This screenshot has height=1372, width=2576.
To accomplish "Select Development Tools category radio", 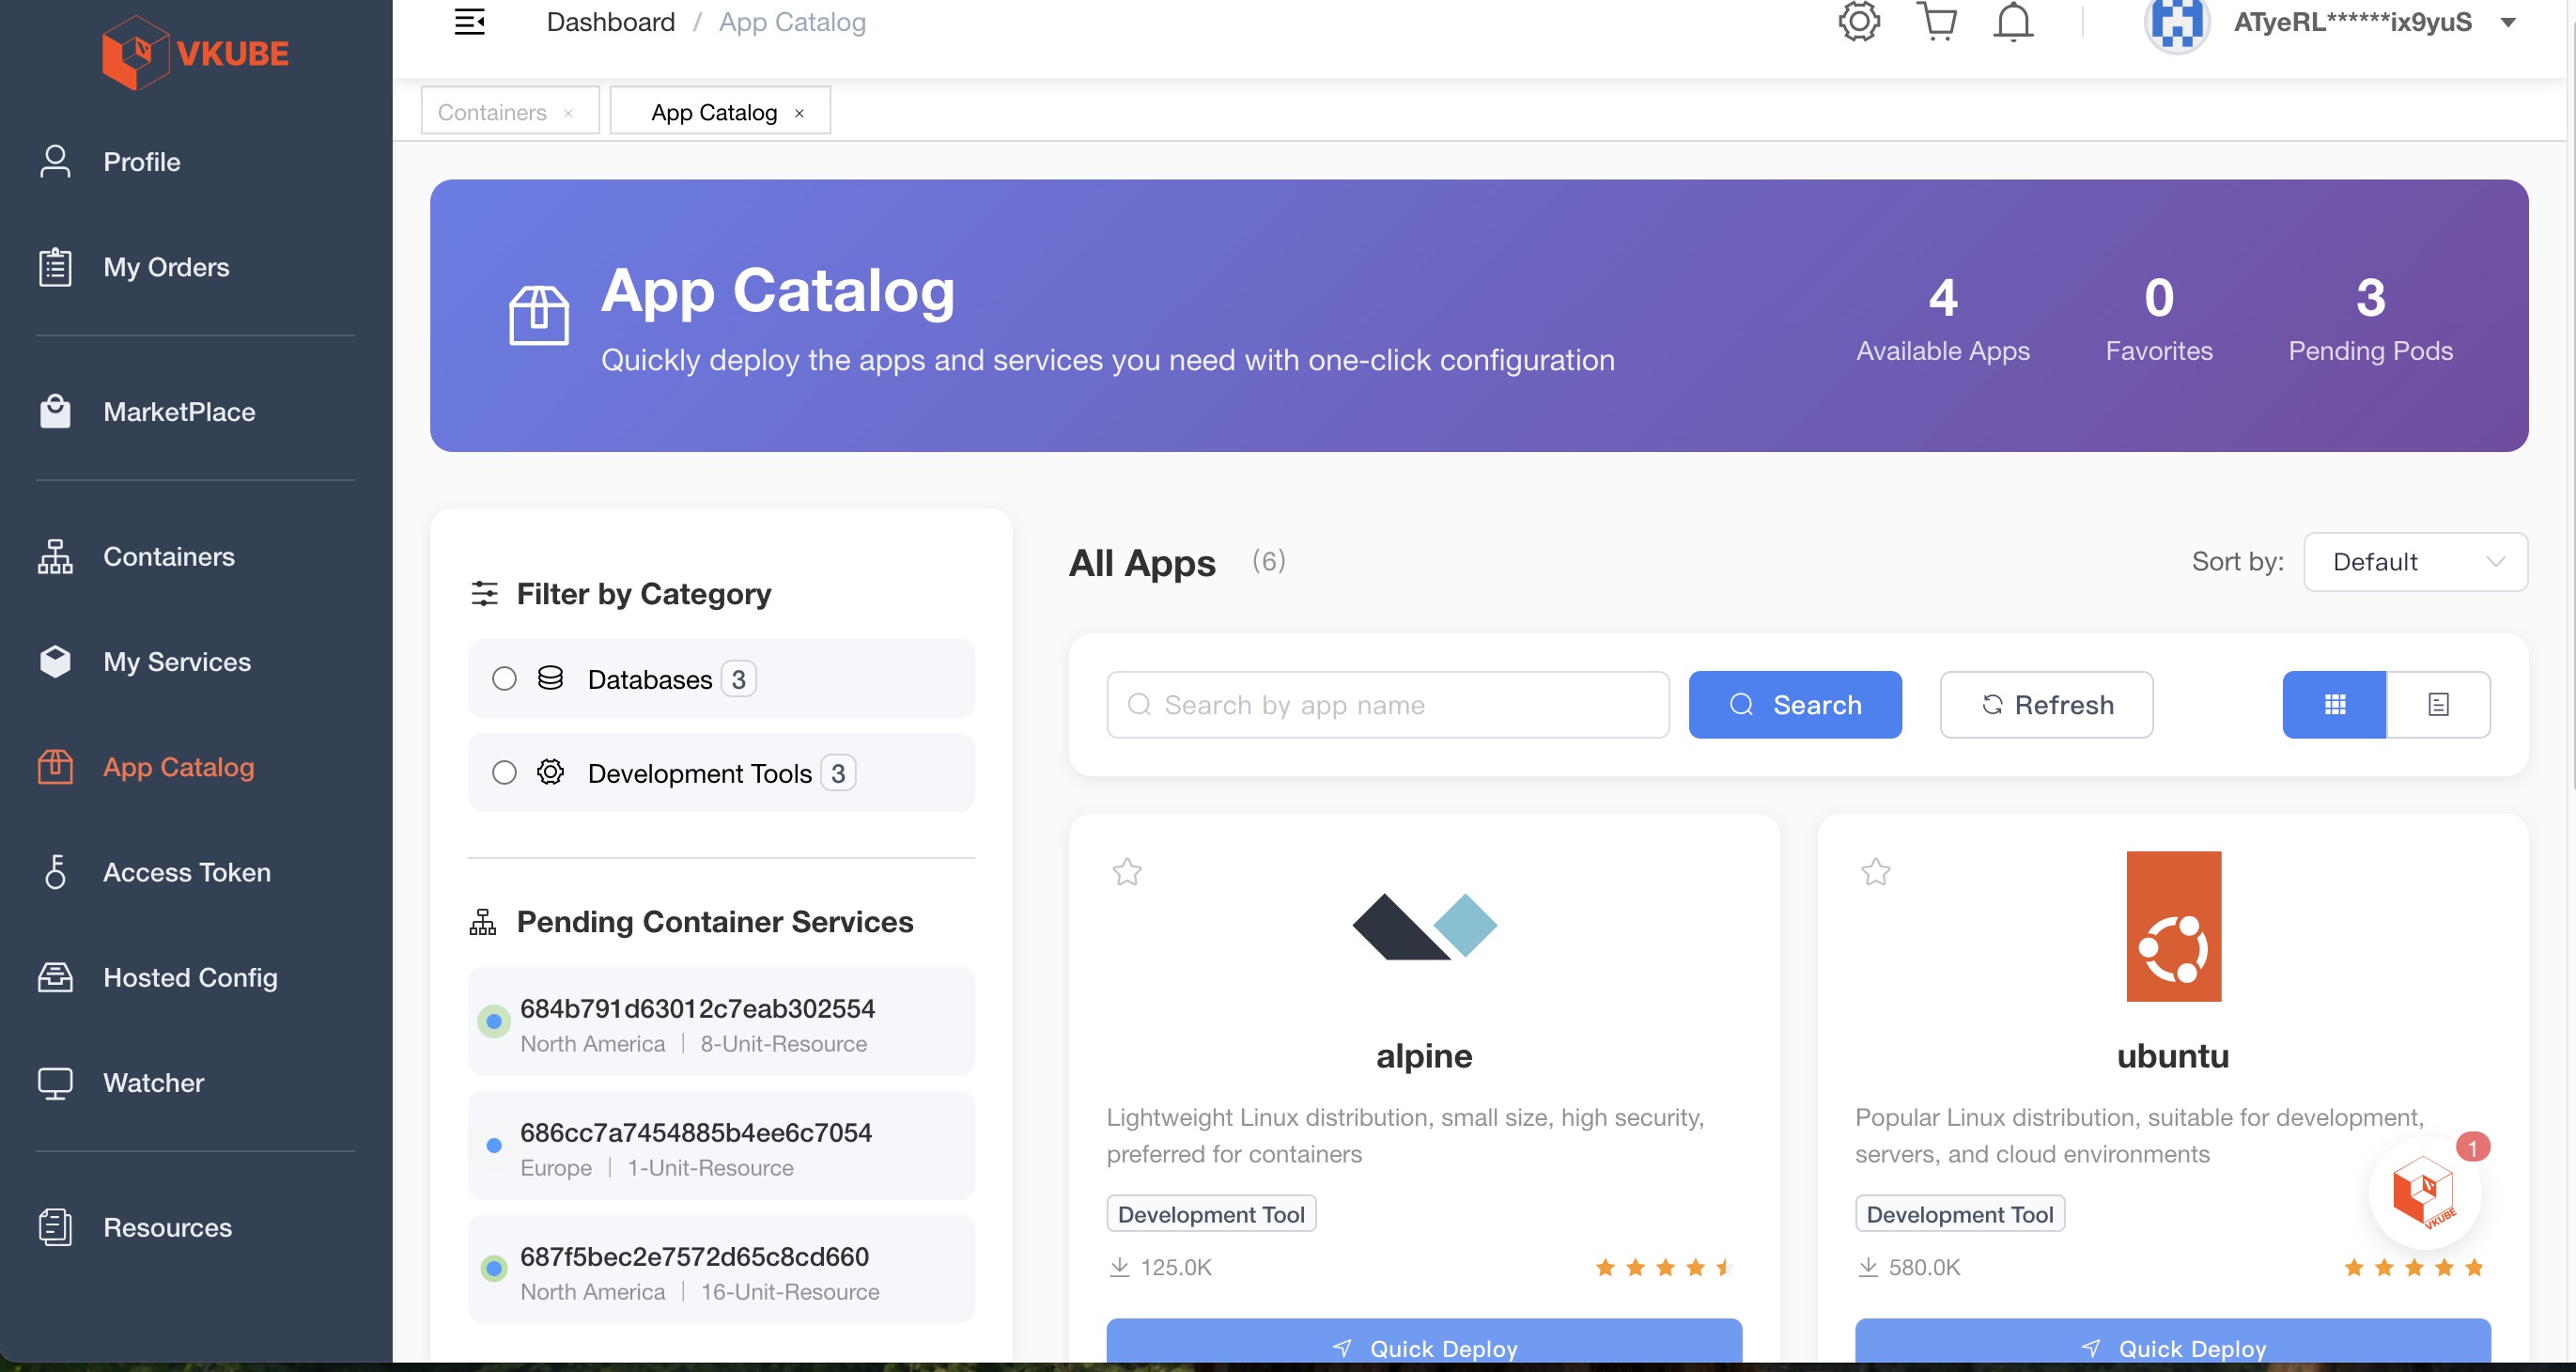I will pos(504,773).
